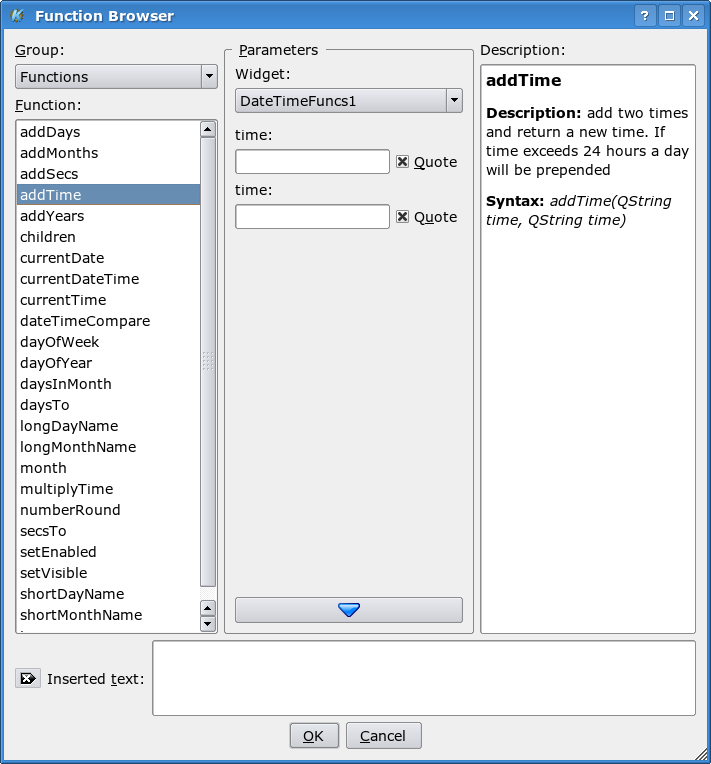Click the clear inserted text icon button

click(x=28, y=678)
